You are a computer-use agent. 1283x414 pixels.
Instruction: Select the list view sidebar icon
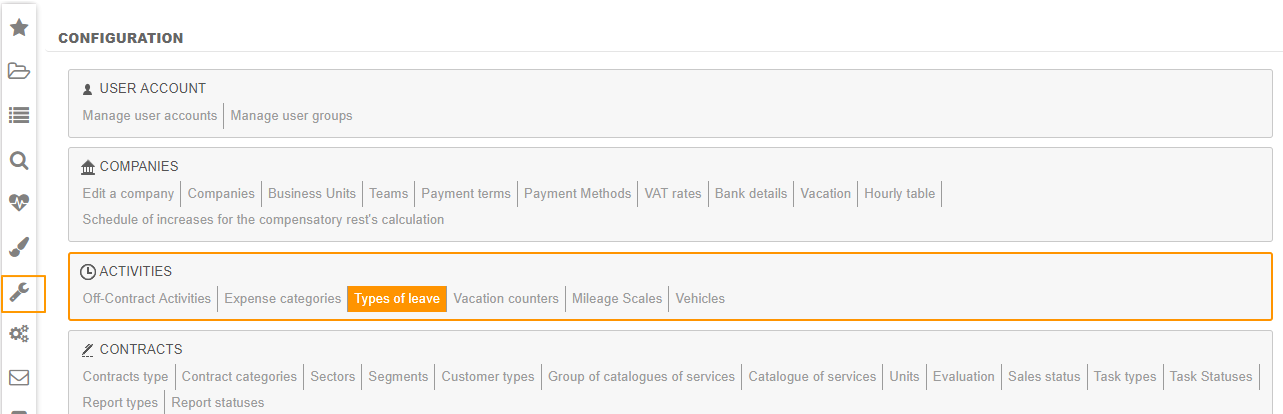click(18, 115)
